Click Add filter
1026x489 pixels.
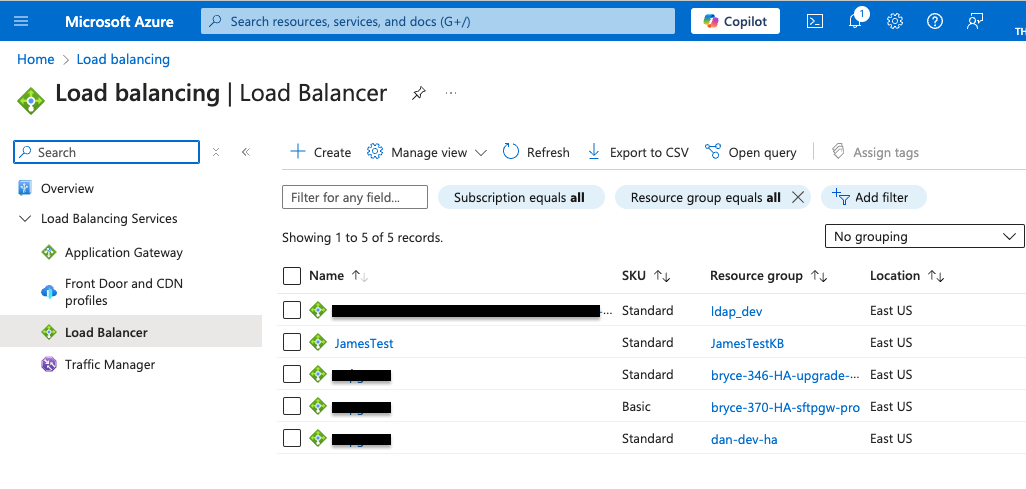874,198
